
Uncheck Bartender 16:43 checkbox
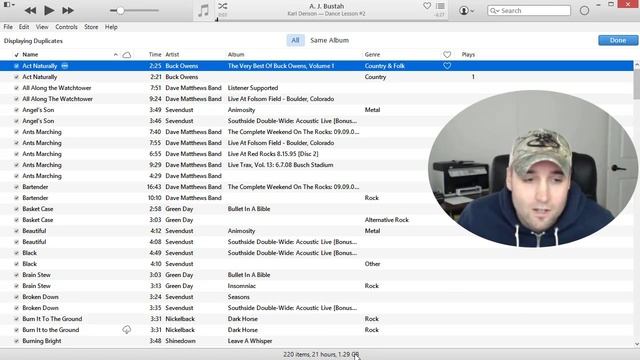16,187
